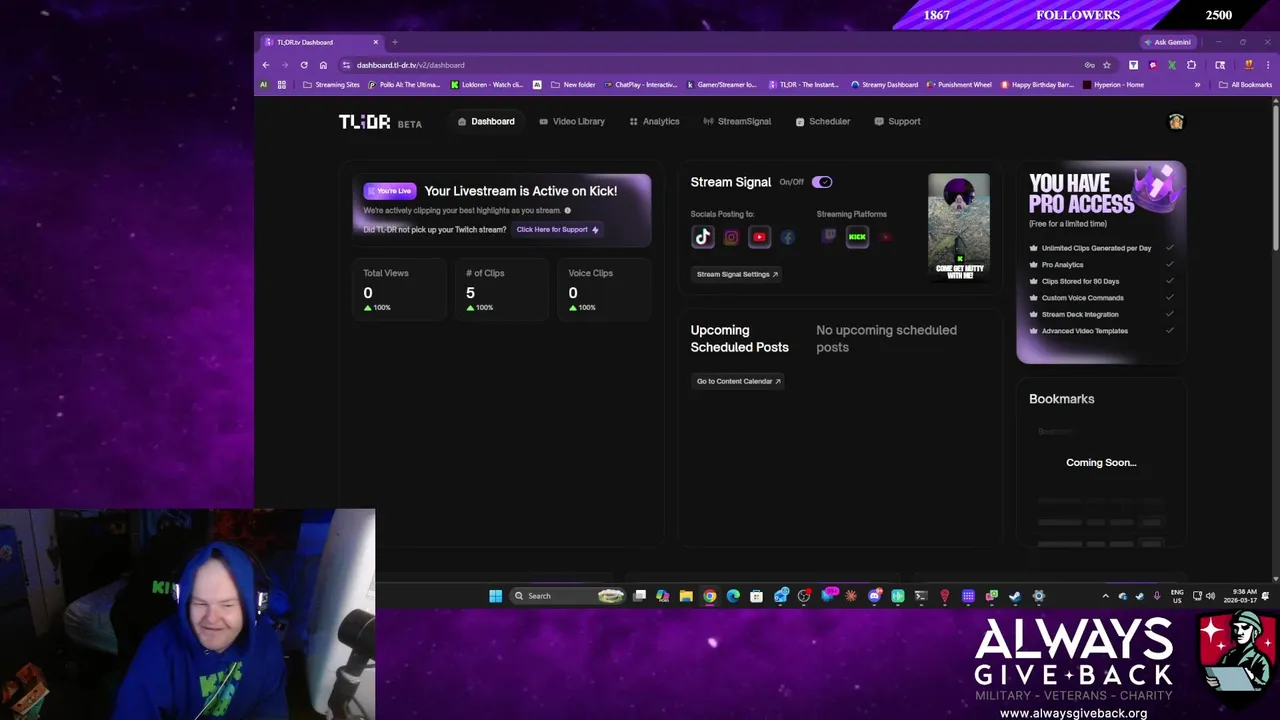Click the Voice Clips stat card
Image resolution: width=1280 pixels, height=720 pixels.
point(603,289)
